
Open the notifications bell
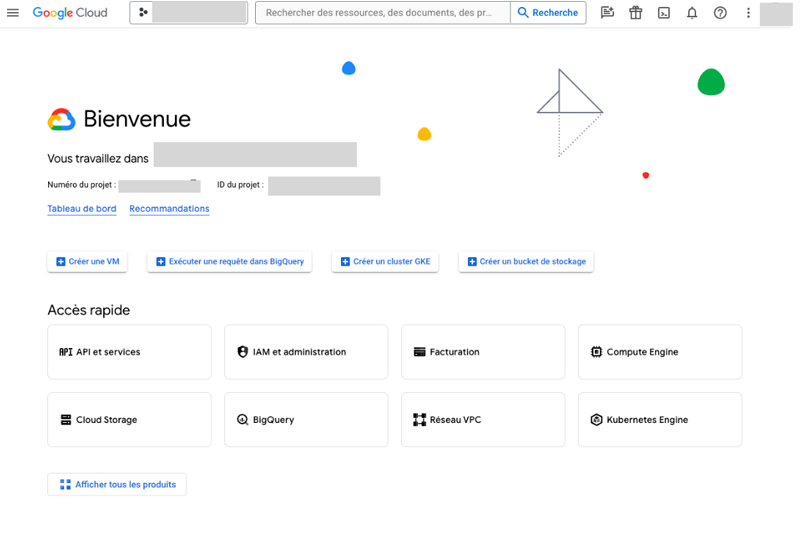[692, 13]
